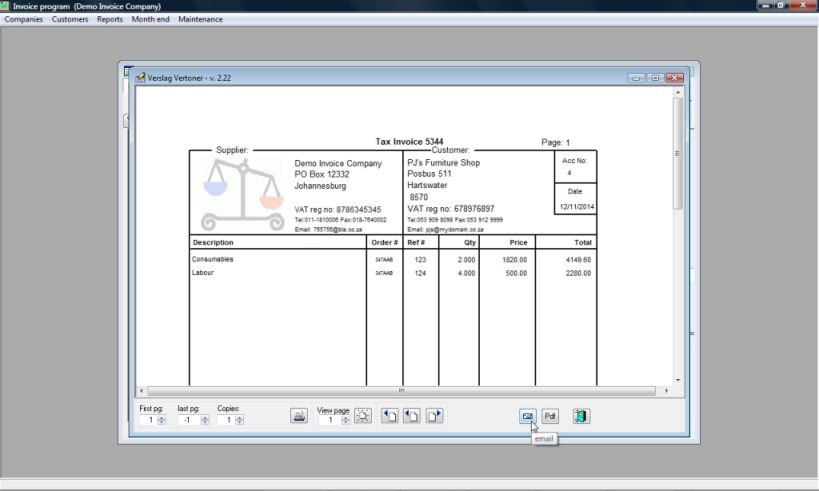The image size is (819, 491).
Task: Increase First pg value with up arrow
Action: pos(161,418)
